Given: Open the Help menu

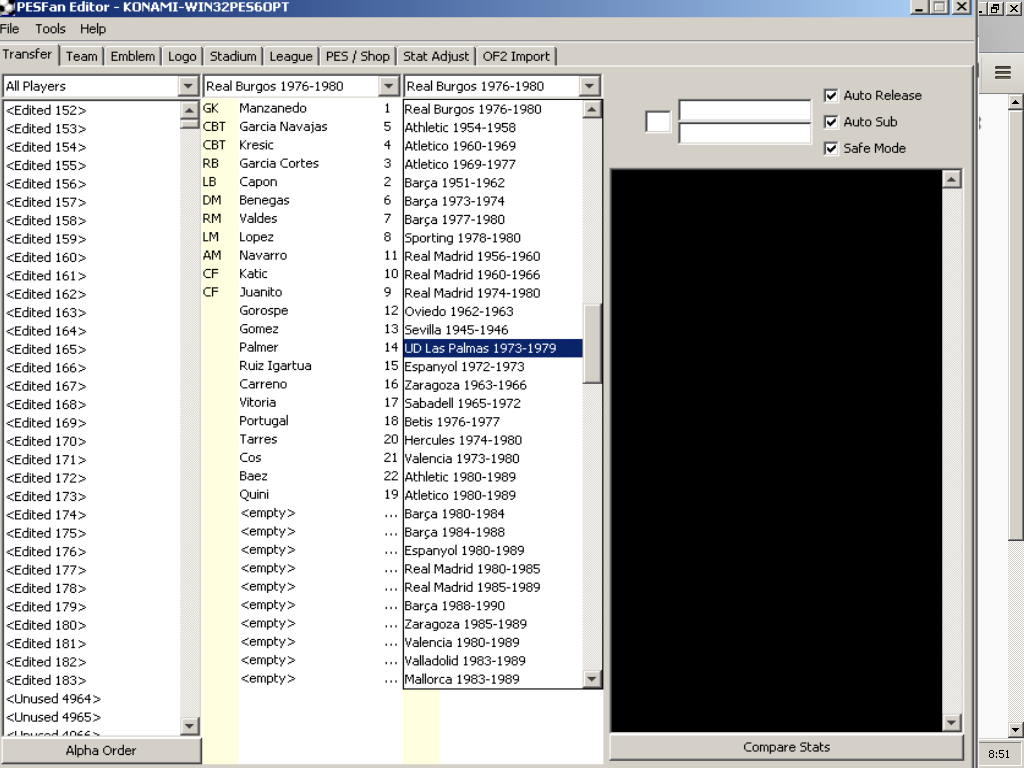Looking at the screenshot, I should [93, 29].
